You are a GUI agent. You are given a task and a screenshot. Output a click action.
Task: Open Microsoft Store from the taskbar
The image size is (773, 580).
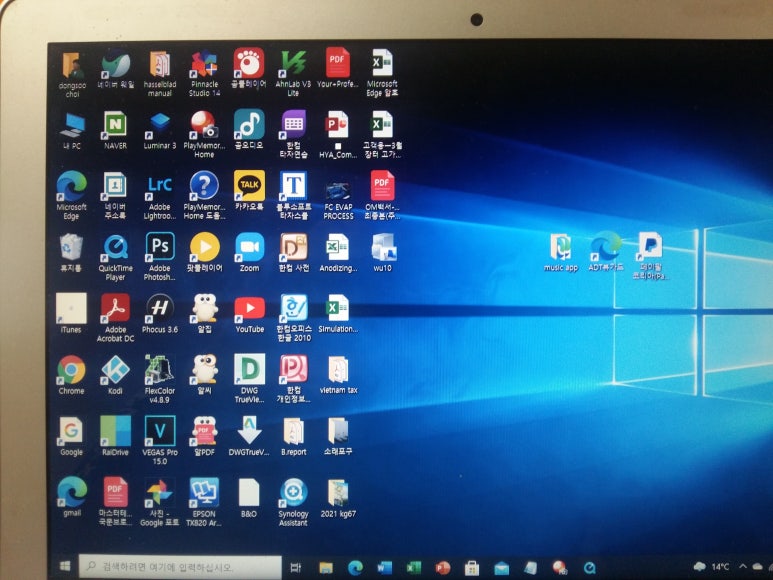click(471, 568)
